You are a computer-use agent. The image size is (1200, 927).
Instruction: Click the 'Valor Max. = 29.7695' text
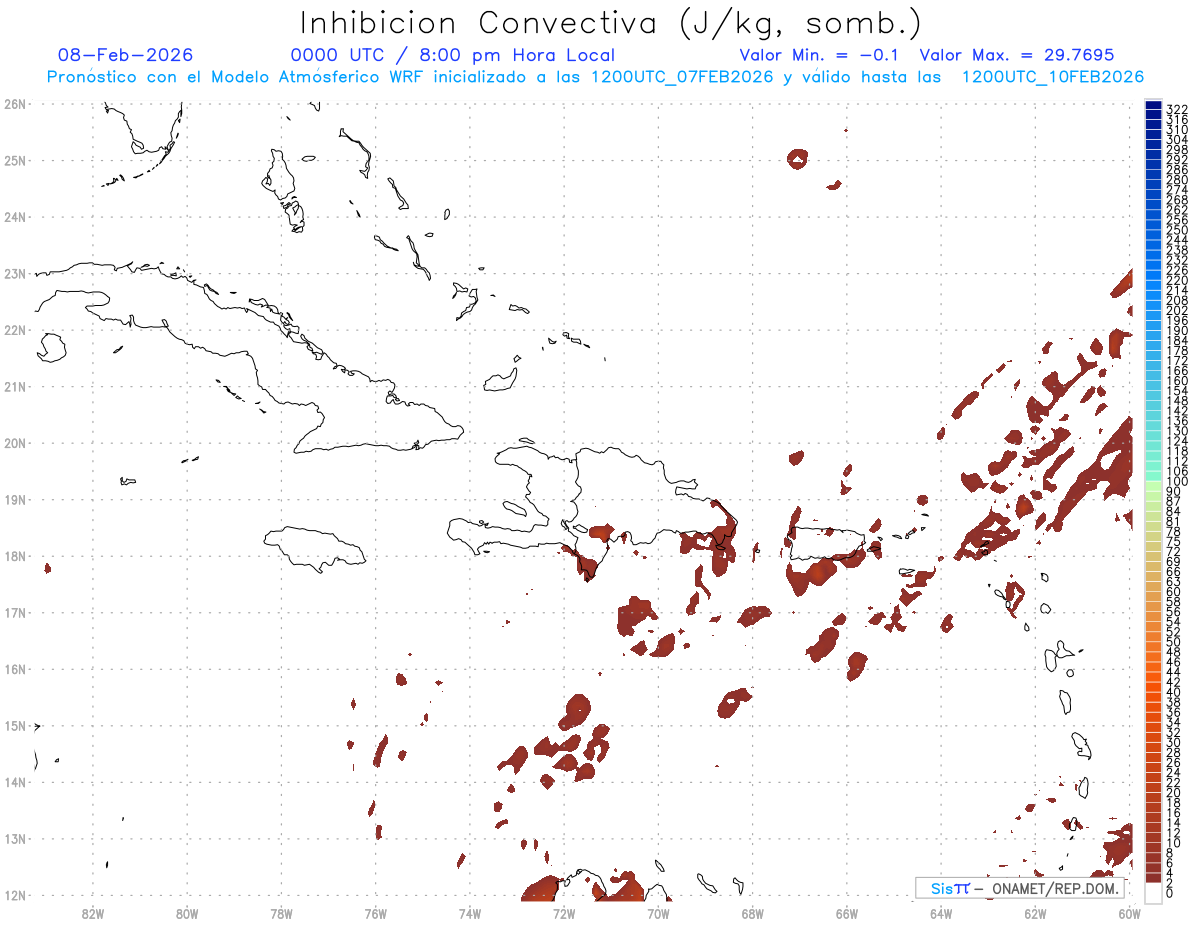click(1017, 55)
